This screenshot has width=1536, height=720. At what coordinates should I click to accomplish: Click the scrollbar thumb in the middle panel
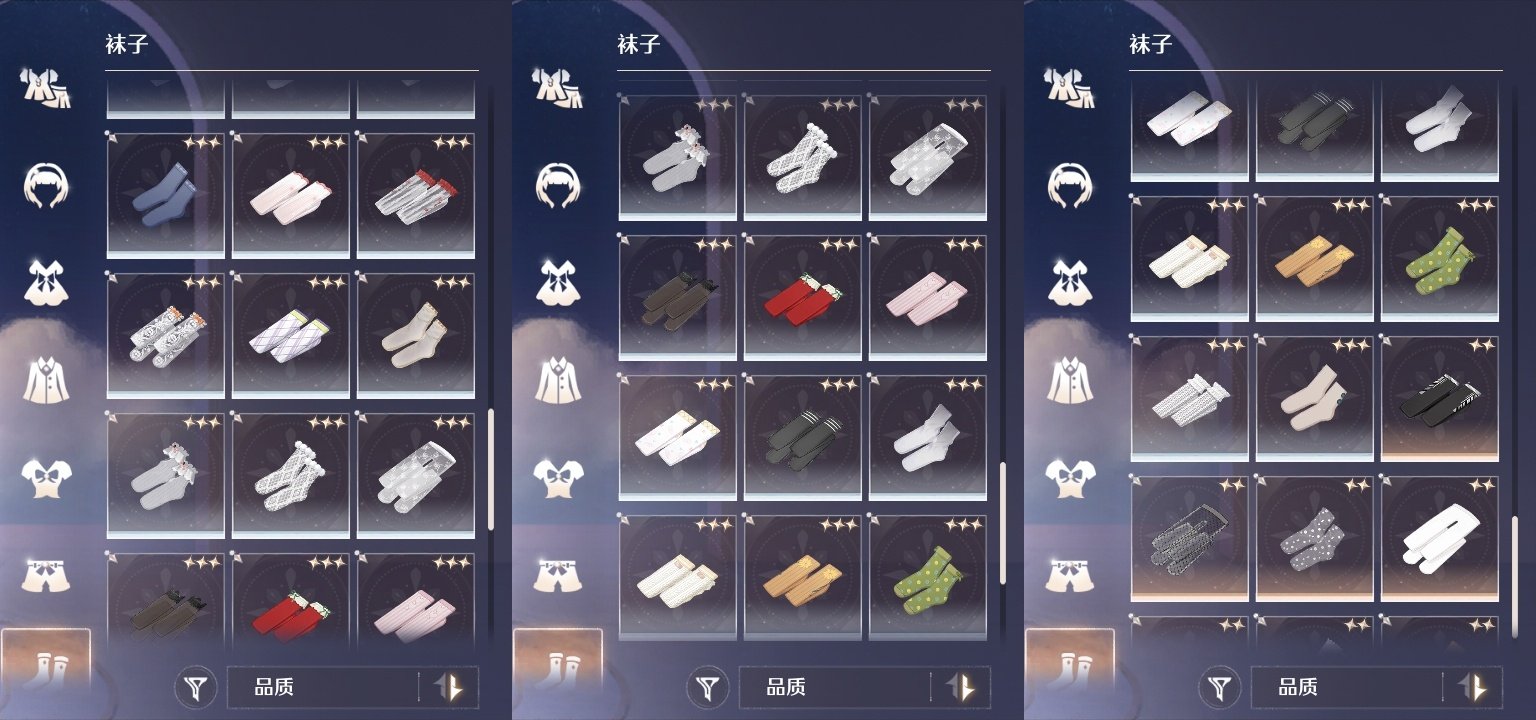click(1003, 522)
